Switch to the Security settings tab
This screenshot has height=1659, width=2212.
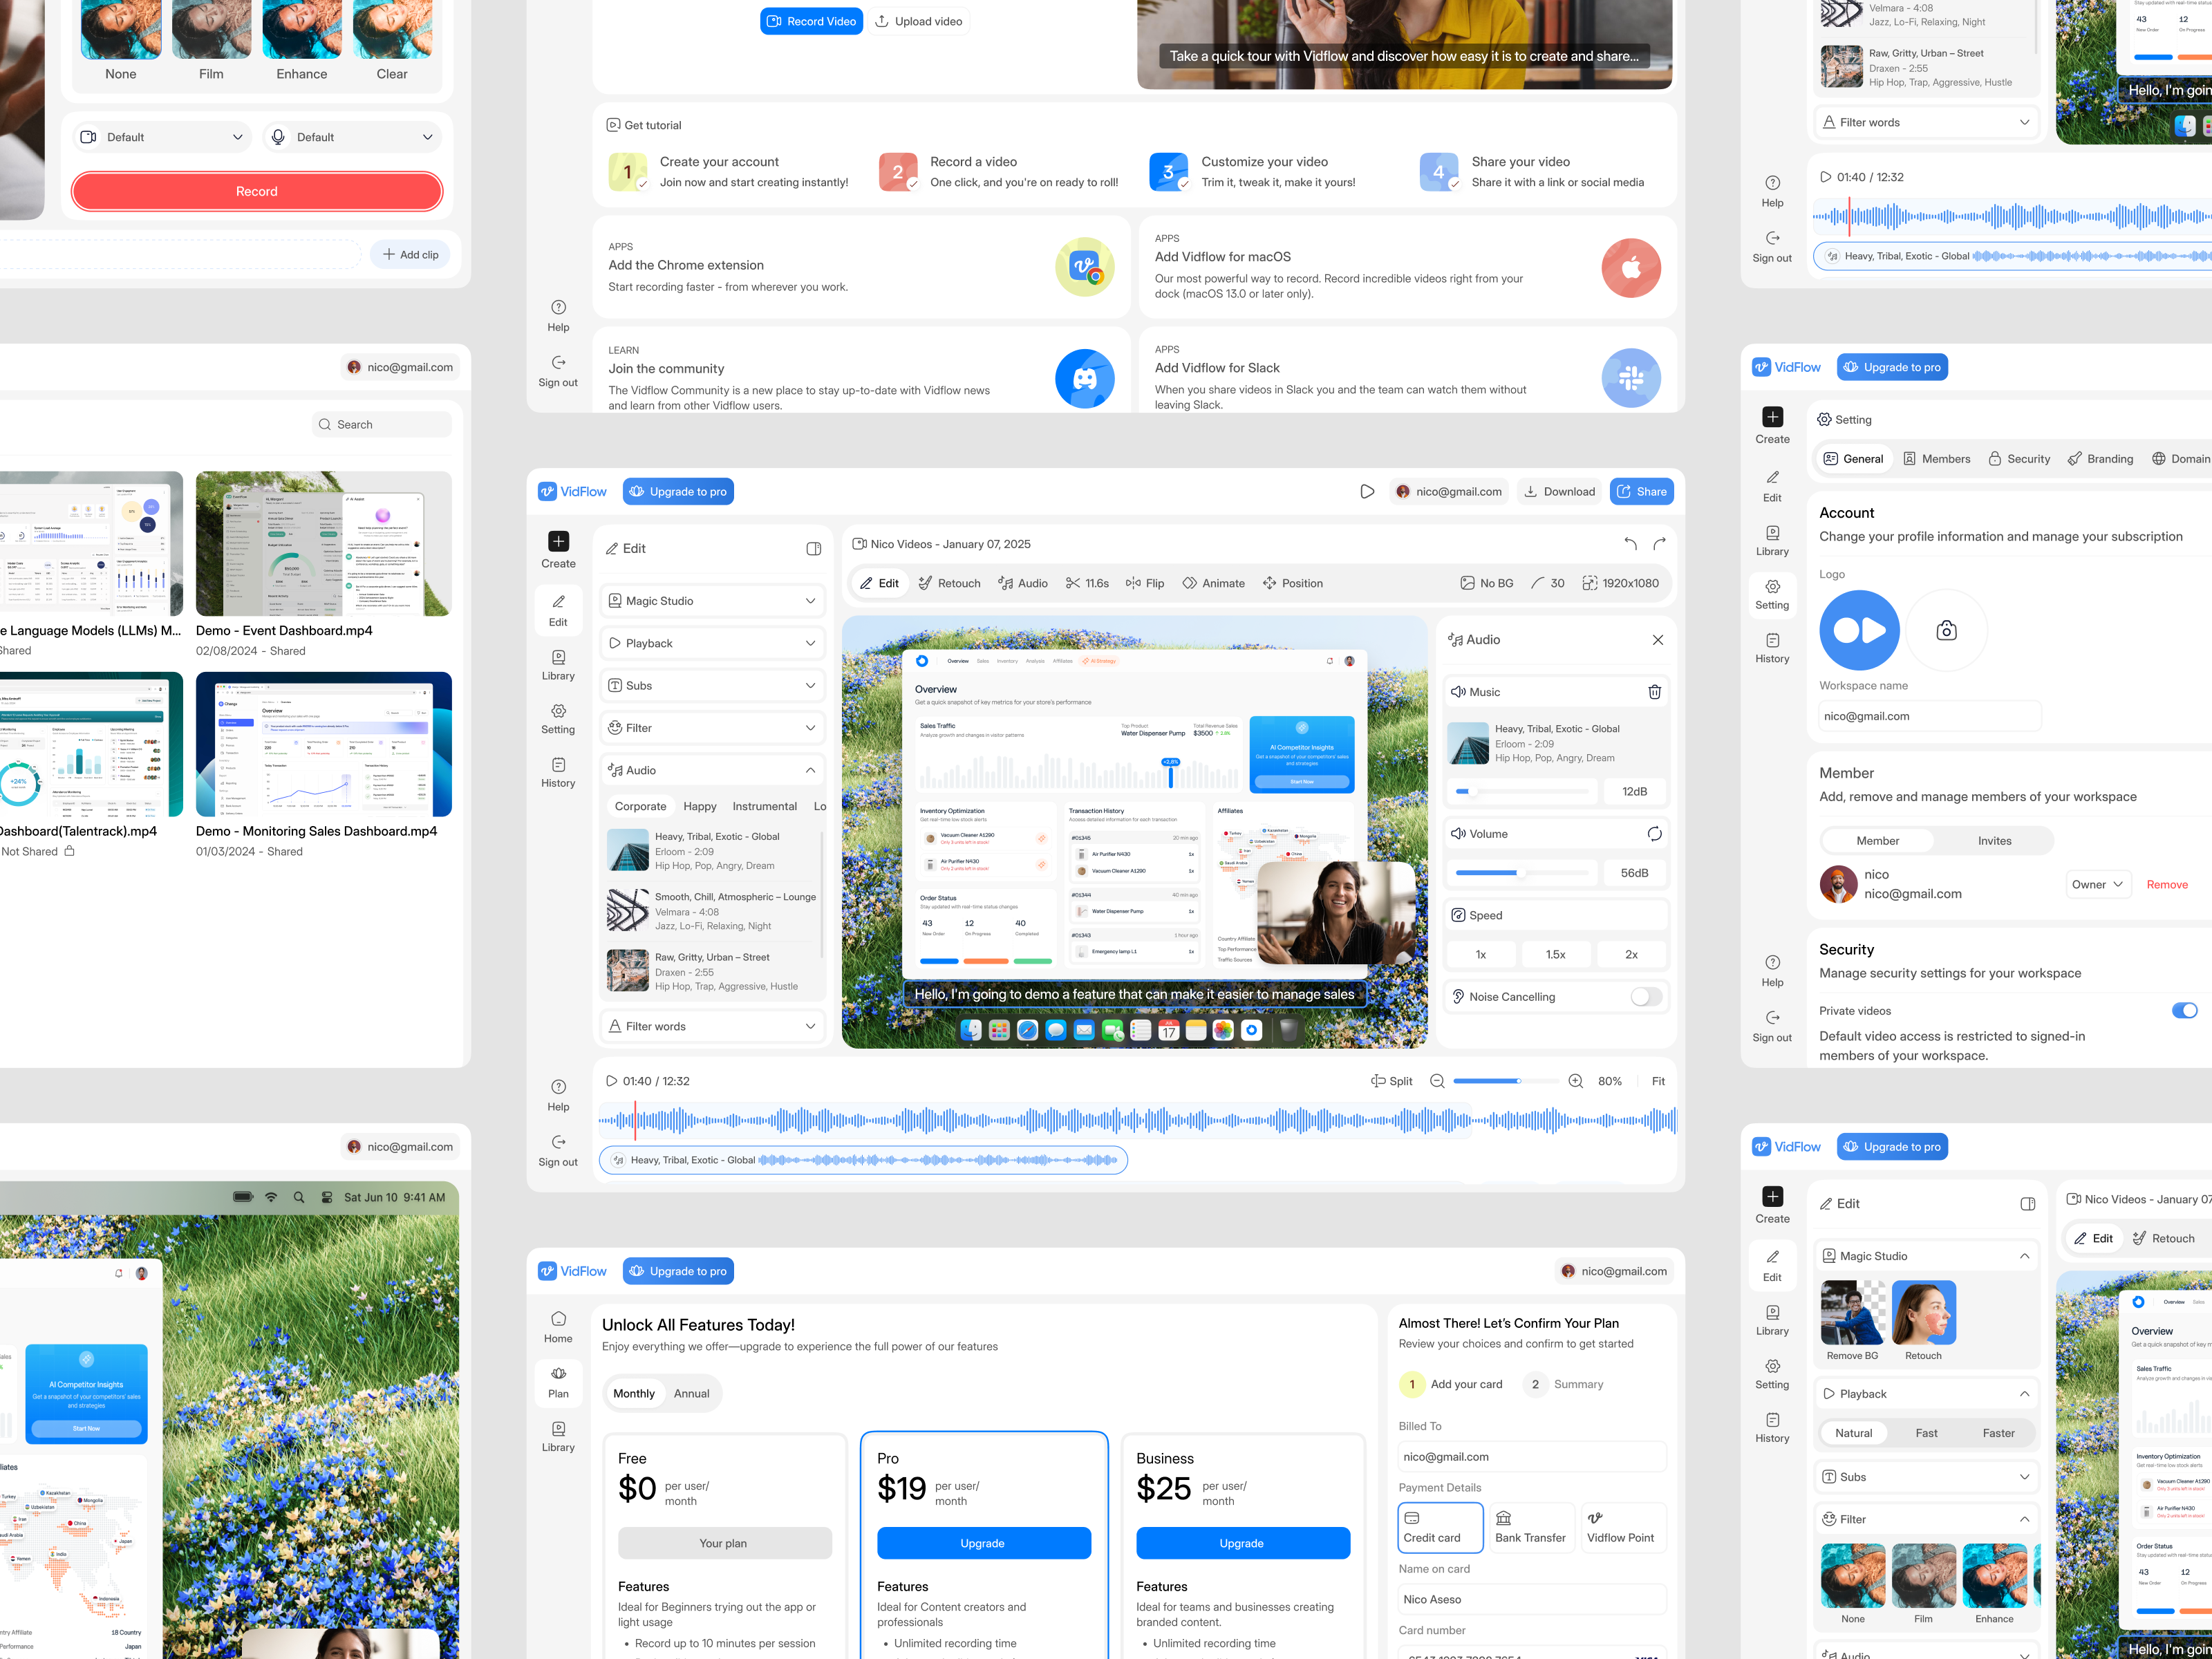click(x=2019, y=458)
